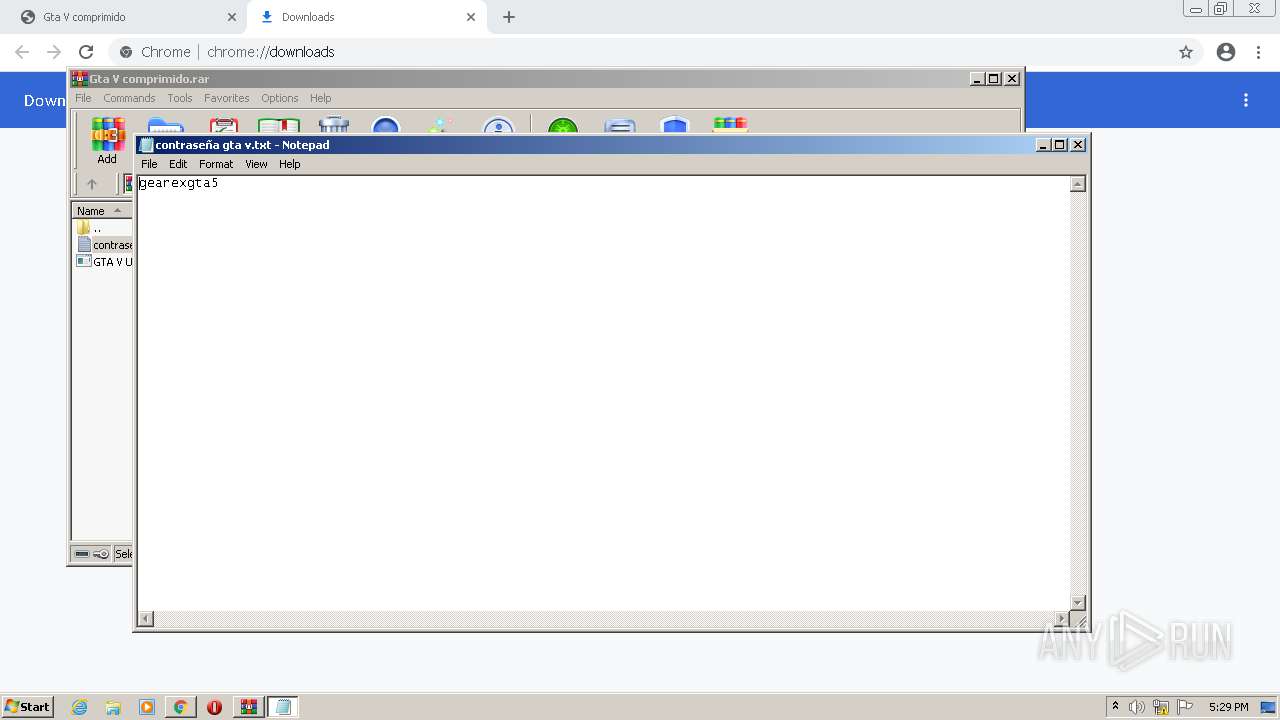The image size is (1280, 720).
Task: Switch to WinRAR taskbar button
Action: [x=249, y=707]
